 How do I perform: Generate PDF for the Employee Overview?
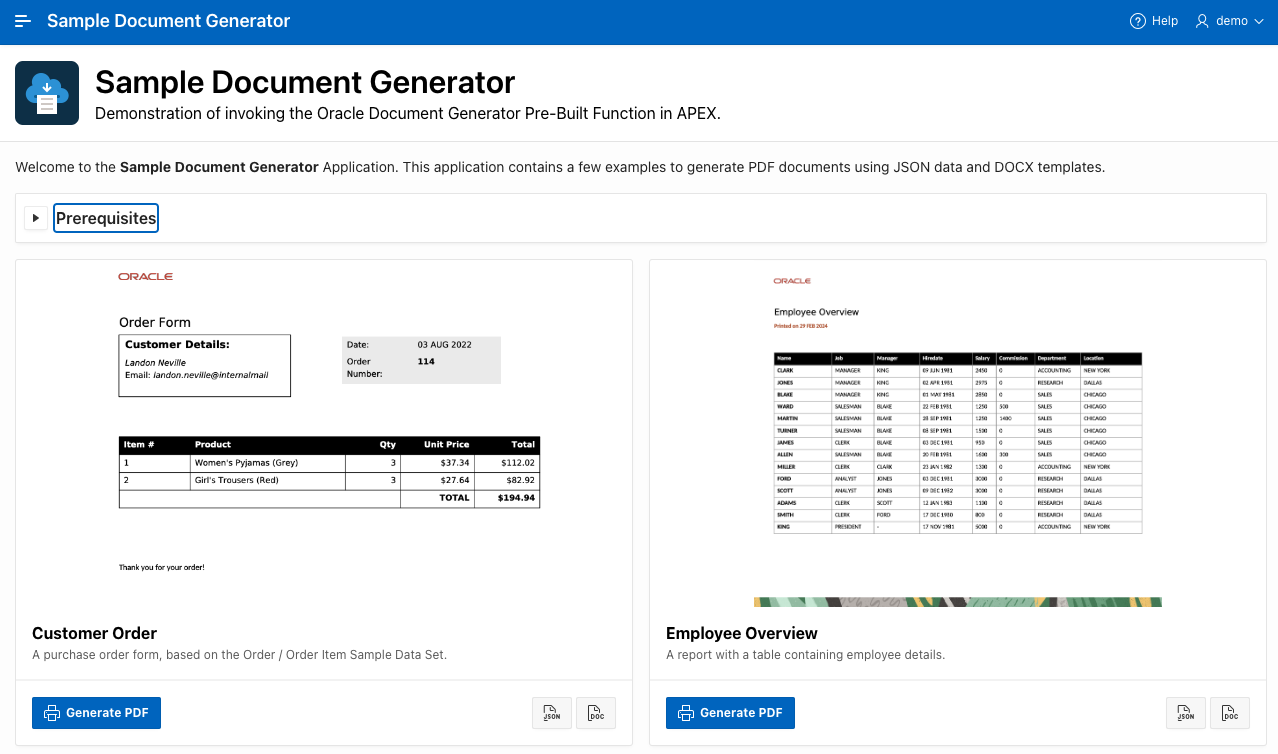730,712
